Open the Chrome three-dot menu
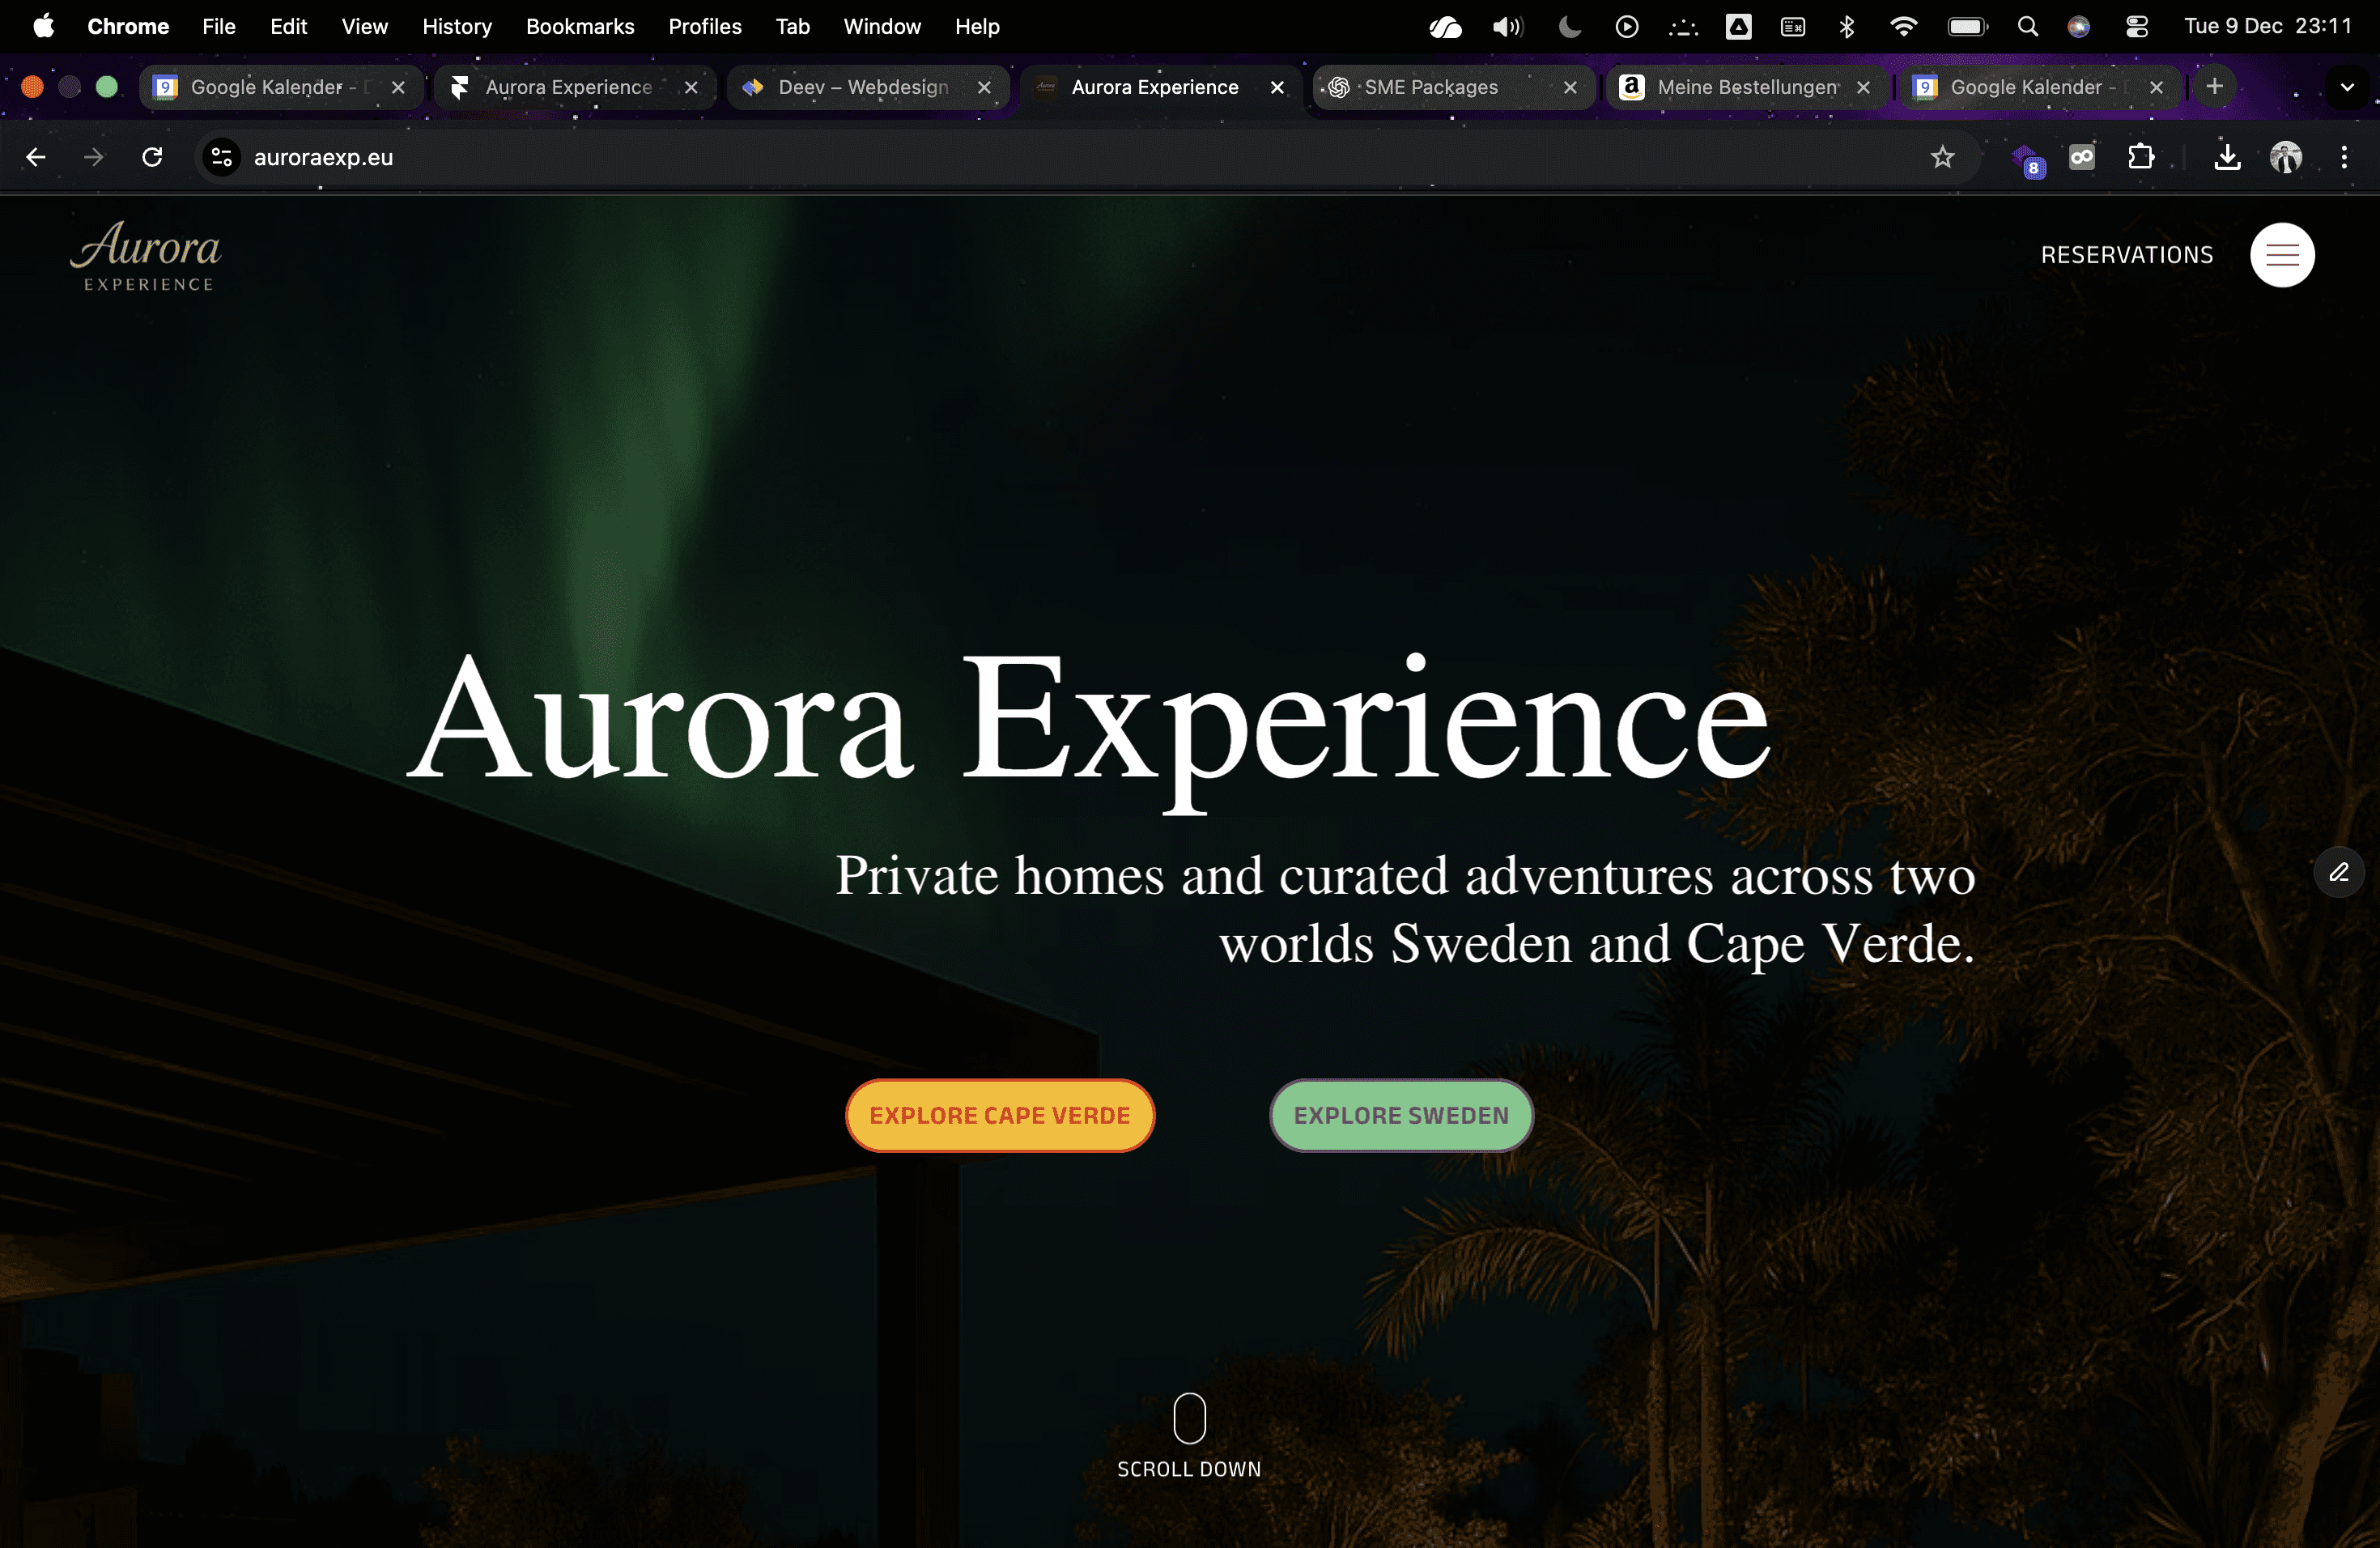 click(x=2344, y=157)
